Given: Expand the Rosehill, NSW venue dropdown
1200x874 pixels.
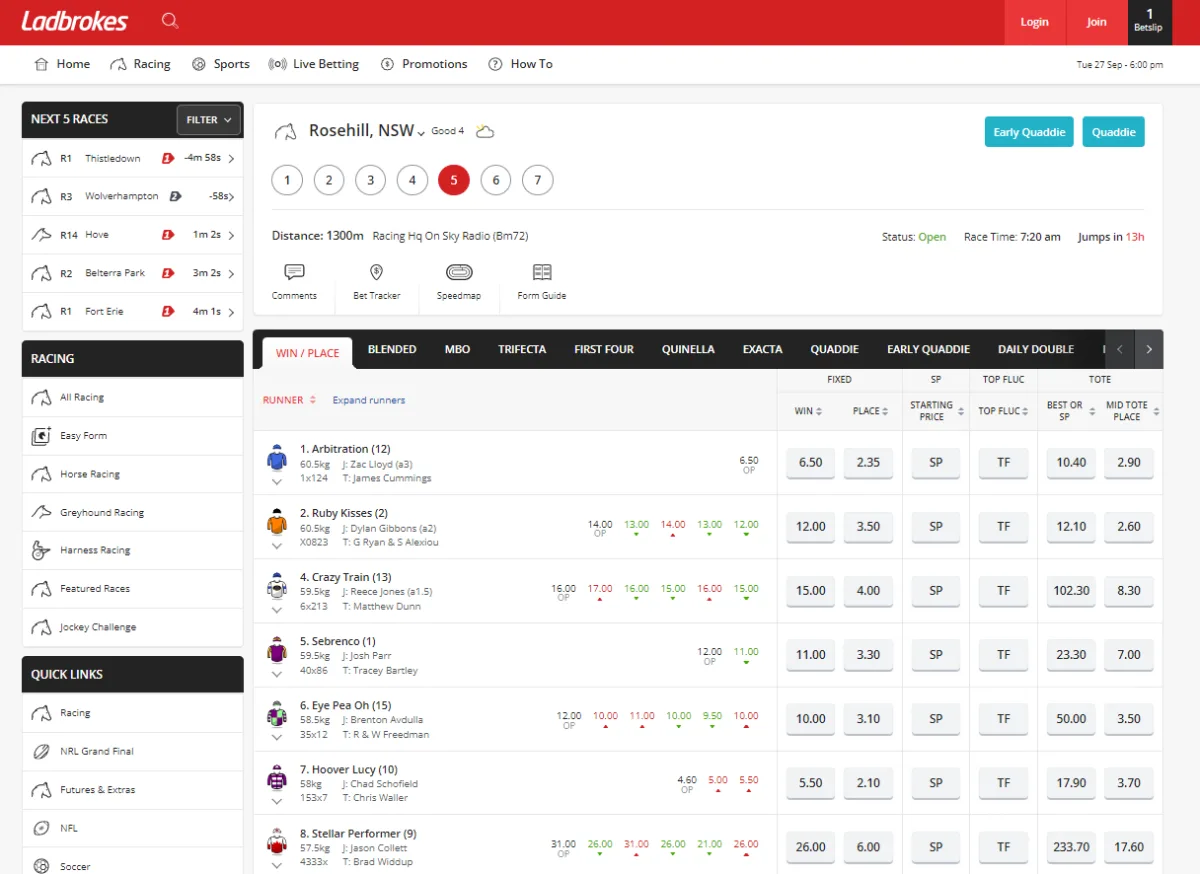Looking at the screenshot, I should [x=421, y=133].
